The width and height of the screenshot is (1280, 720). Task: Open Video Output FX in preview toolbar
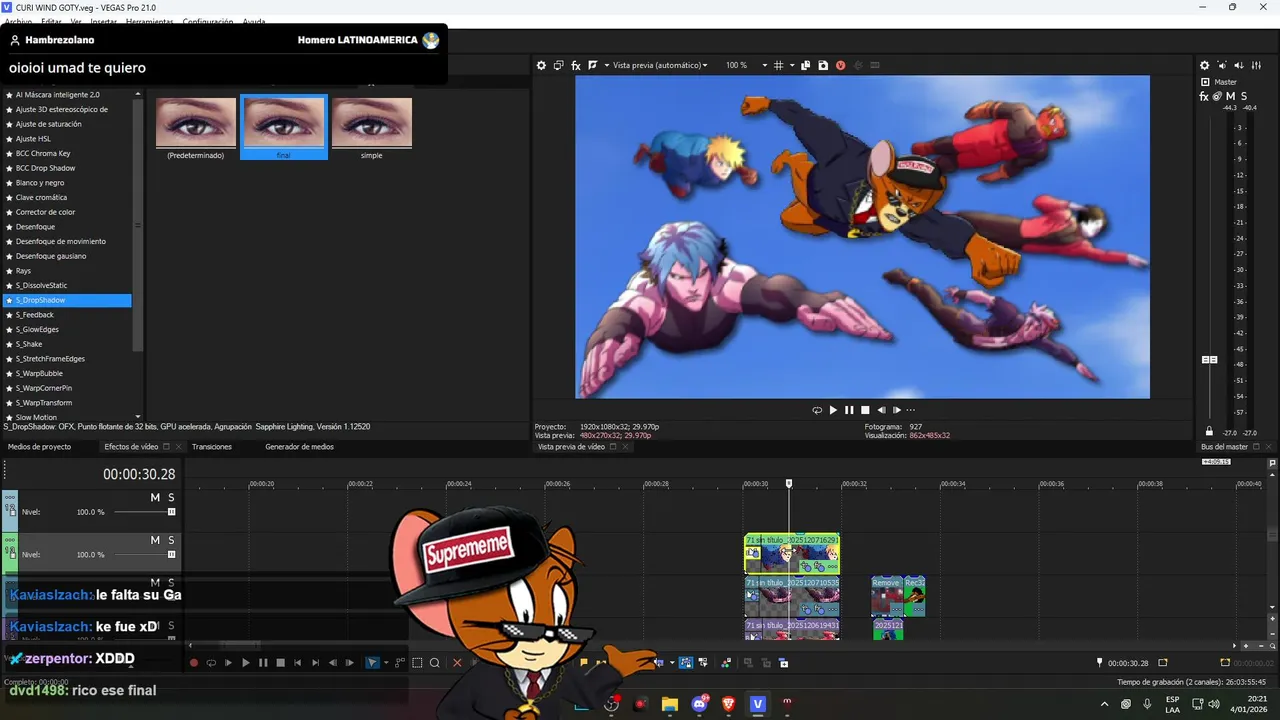pyautogui.click(x=576, y=65)
